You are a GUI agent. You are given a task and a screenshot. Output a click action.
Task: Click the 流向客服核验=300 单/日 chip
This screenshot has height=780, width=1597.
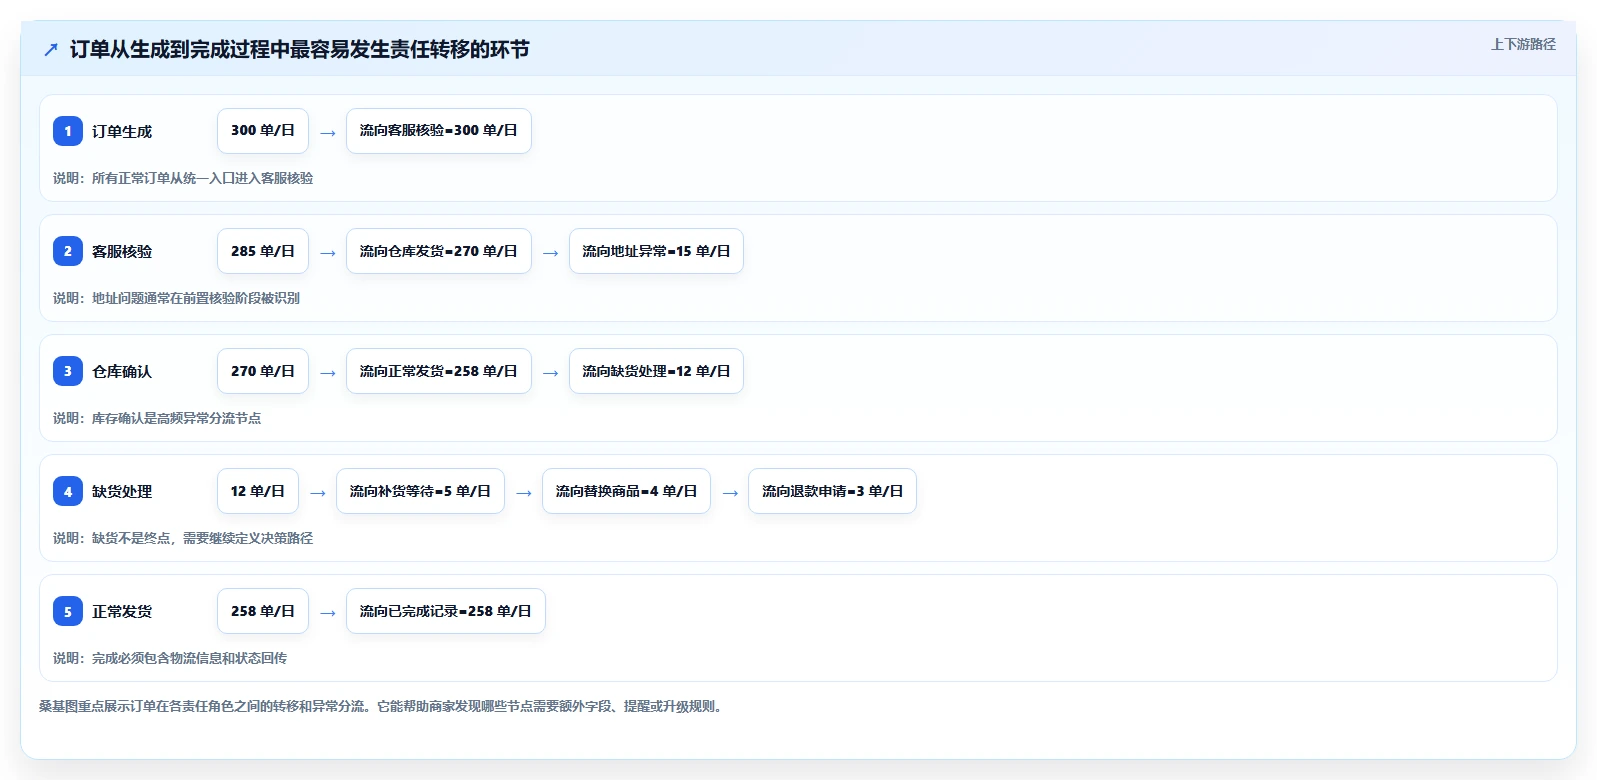point(439,131)
